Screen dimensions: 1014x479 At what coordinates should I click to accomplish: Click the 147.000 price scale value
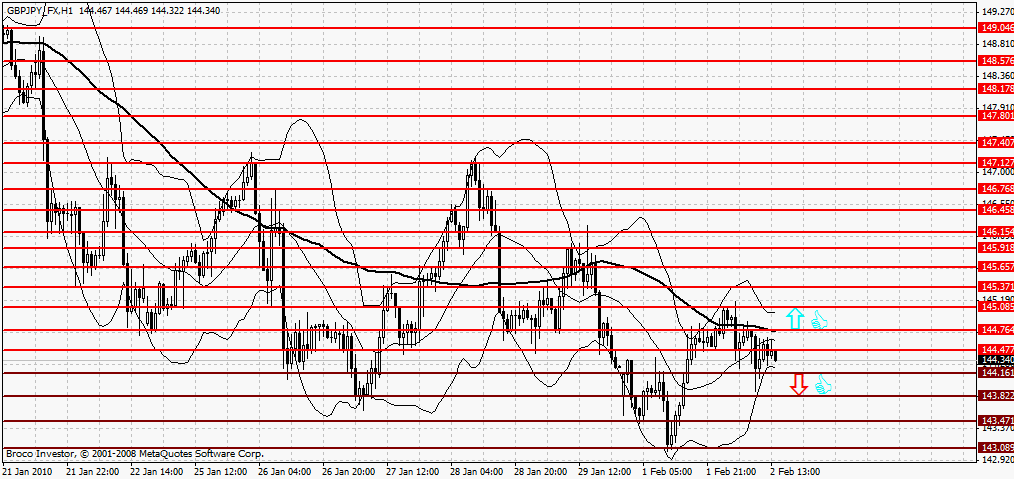(x=997, y=172)
